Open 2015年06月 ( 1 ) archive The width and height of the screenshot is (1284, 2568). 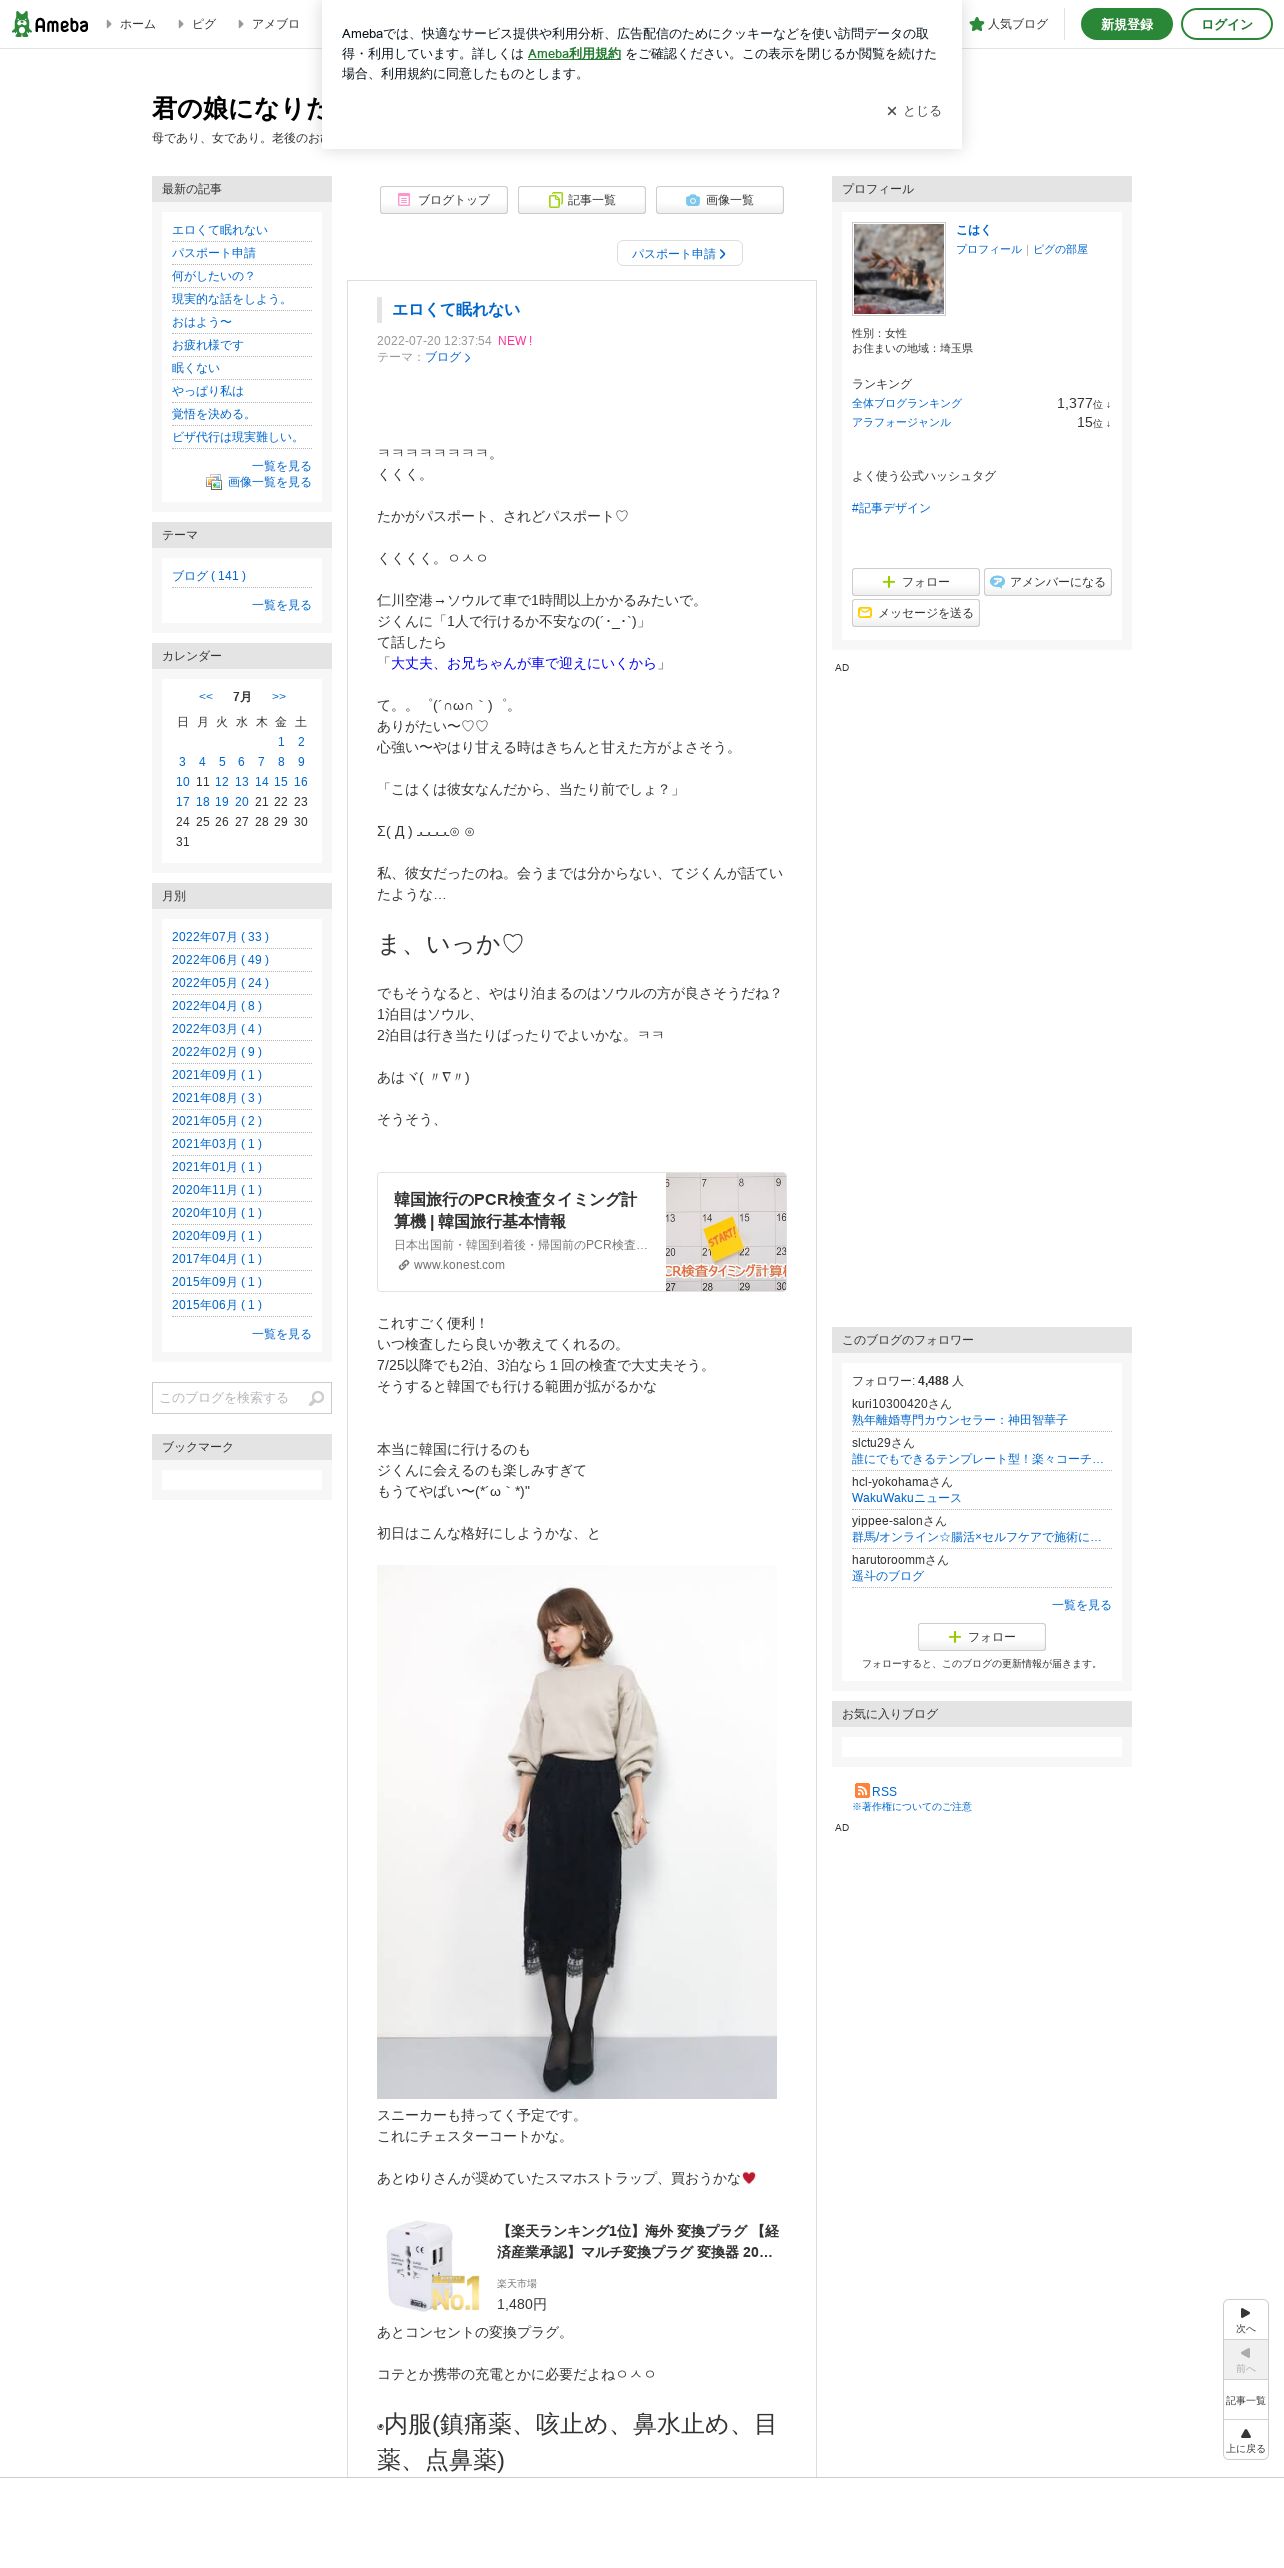(217, 1305)
